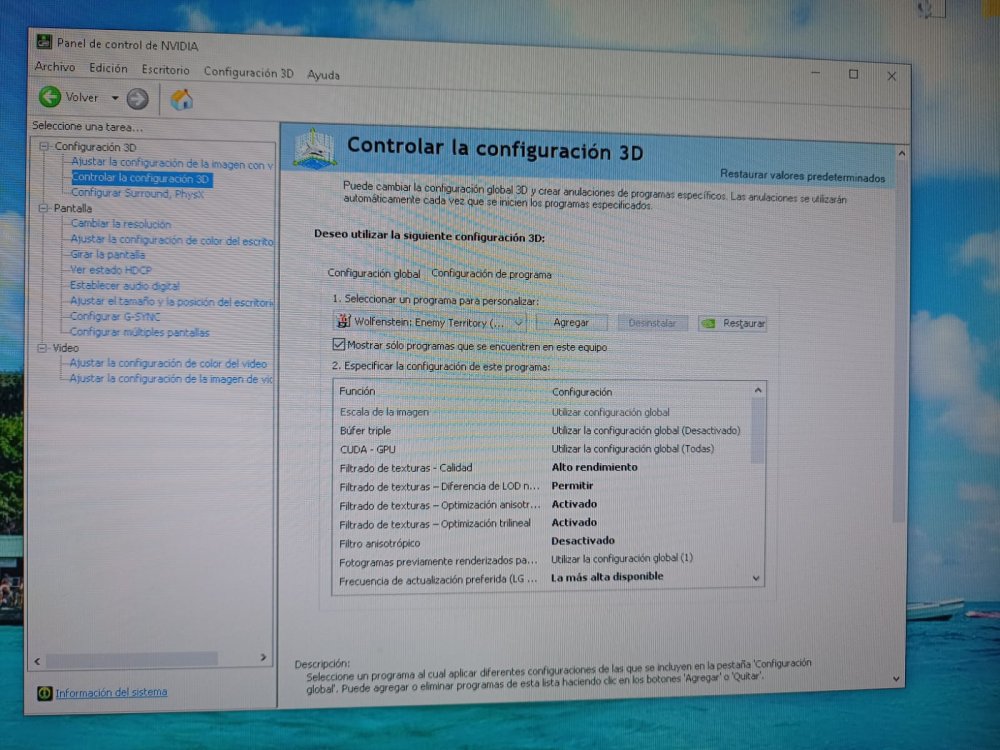
Task: Select Ajustar la configuración de la imagen de vídeo
Action: pyautogui.click(x=170, y=378)
